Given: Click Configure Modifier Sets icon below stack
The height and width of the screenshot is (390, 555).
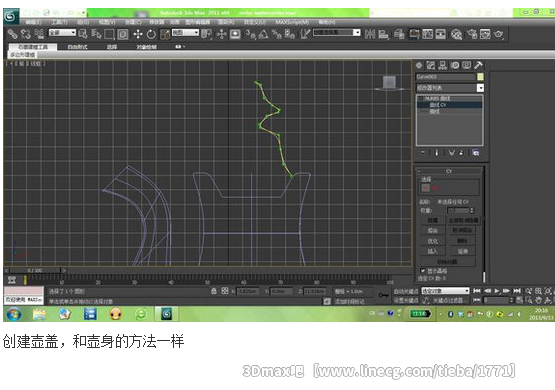Looking at the screenshot, I should click(x=475, y=153).
